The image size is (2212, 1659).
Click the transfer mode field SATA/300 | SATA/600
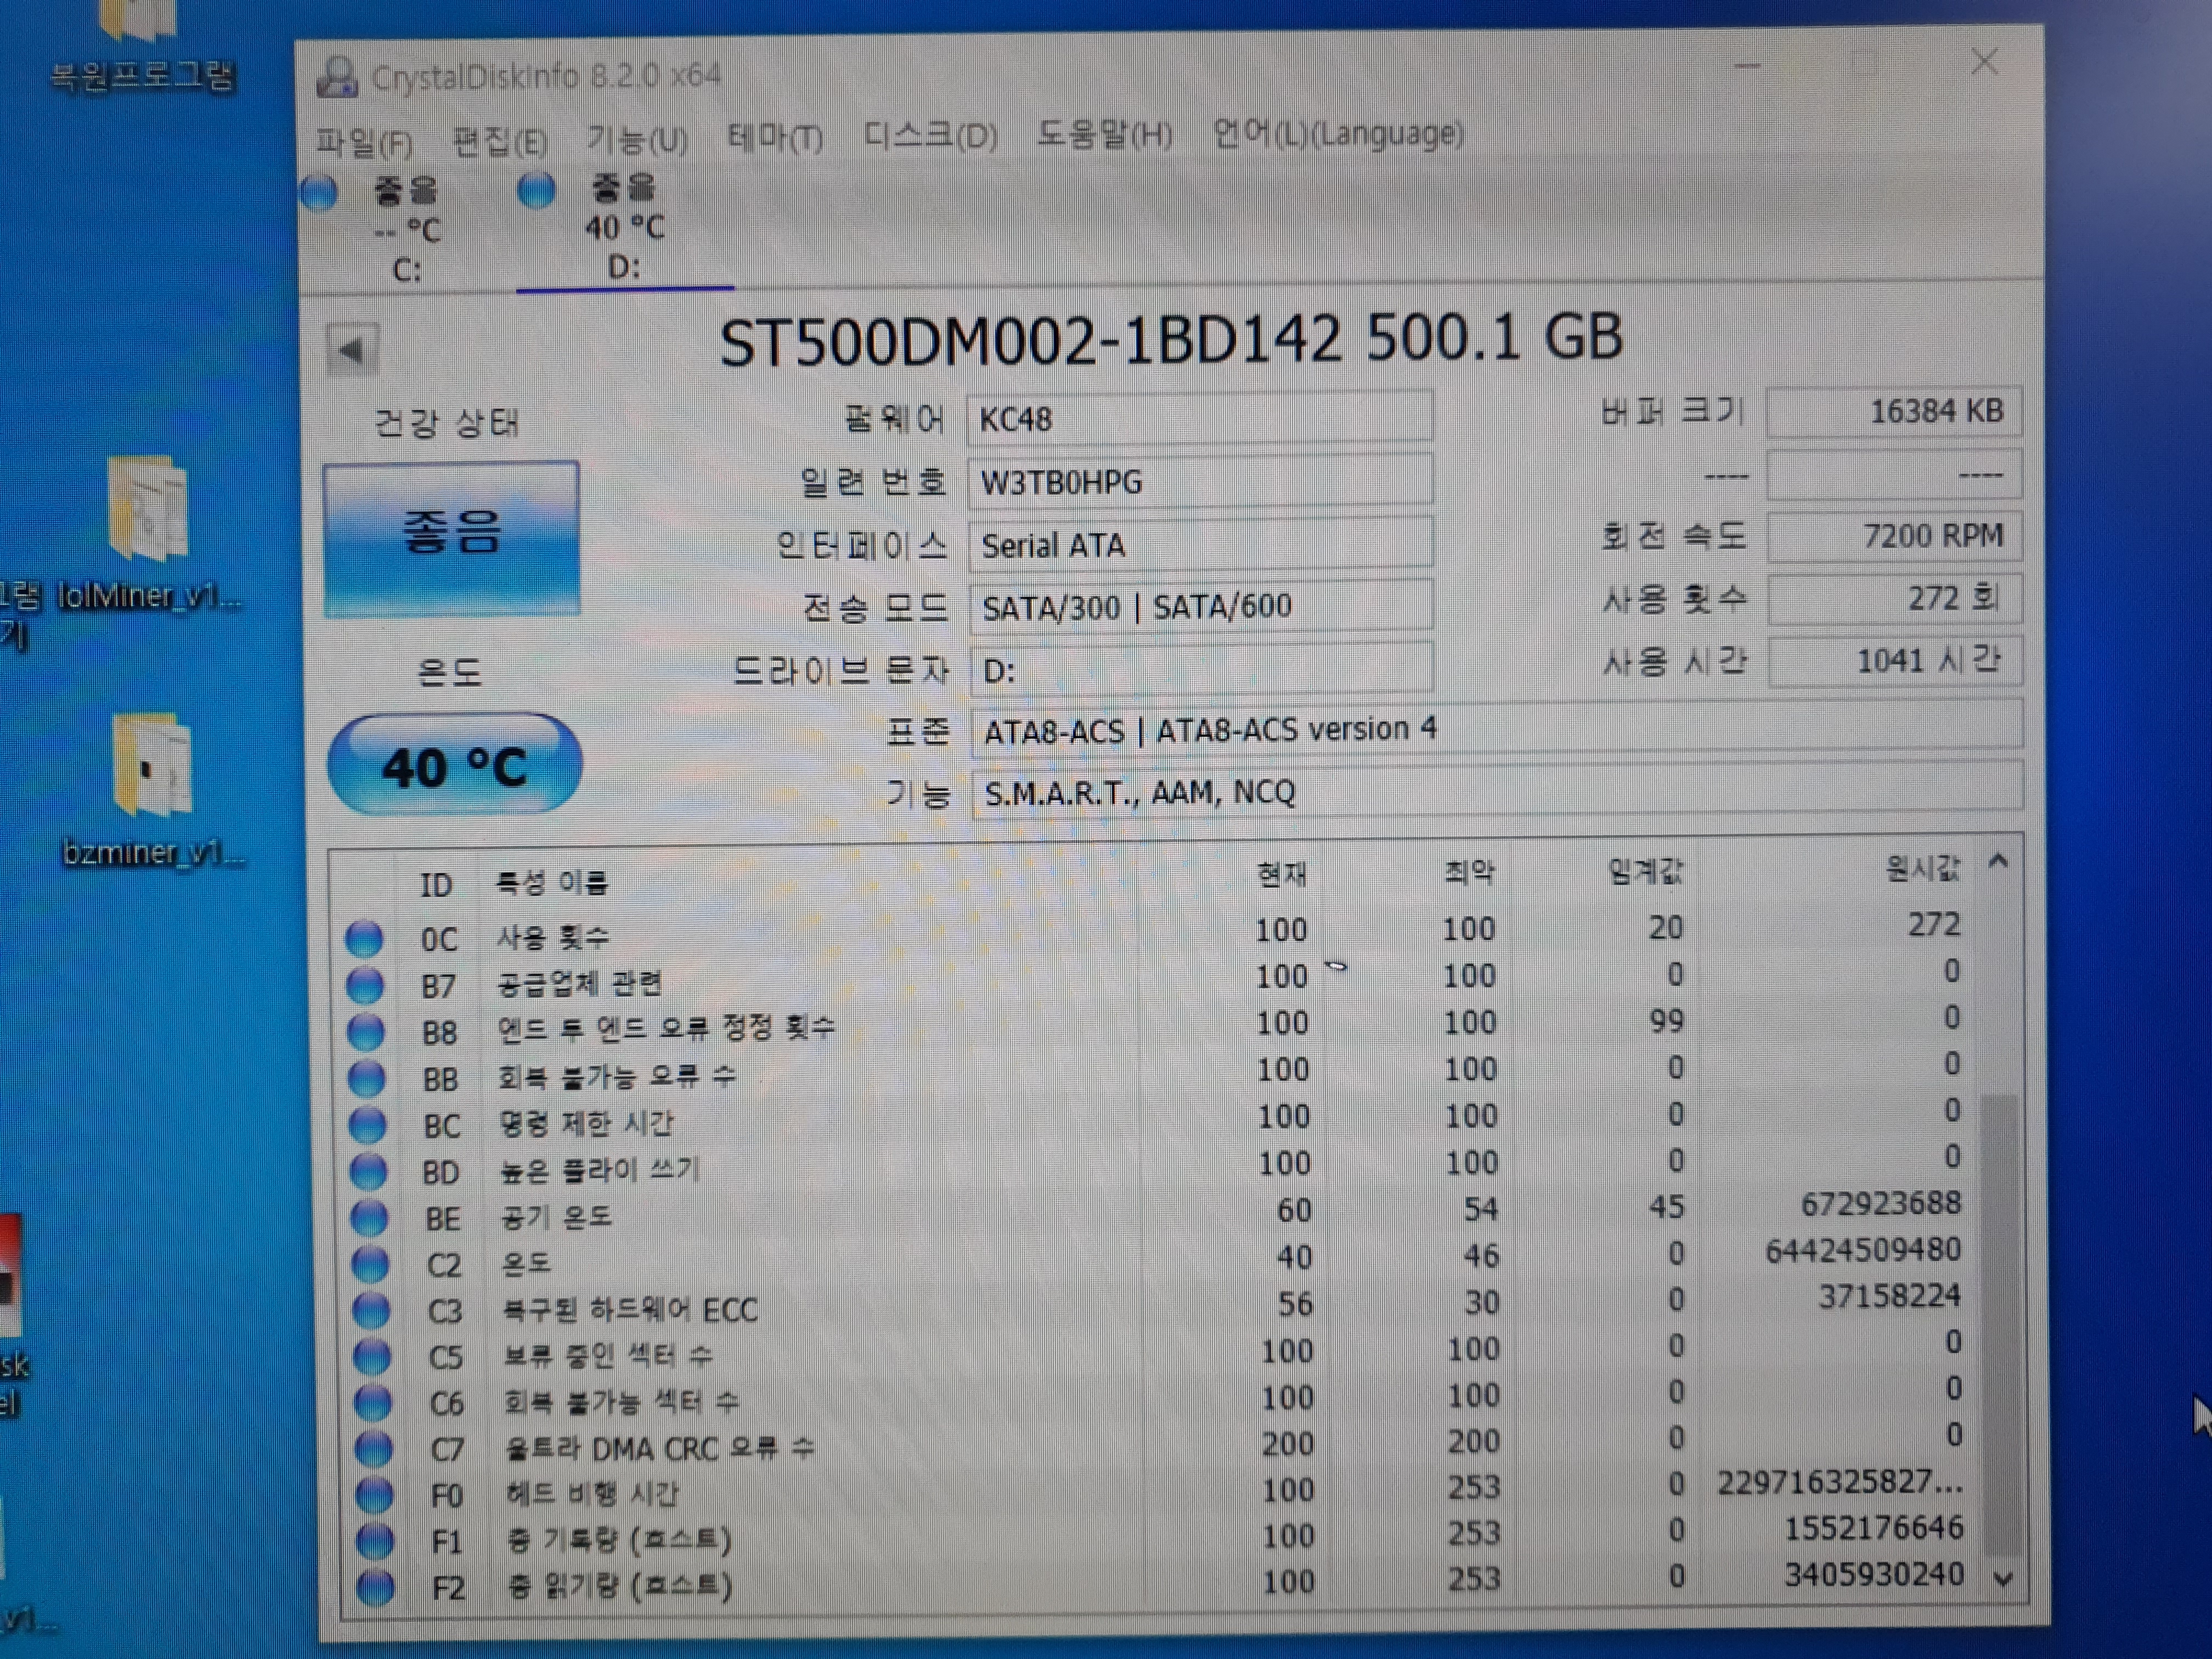point(1201,606)
